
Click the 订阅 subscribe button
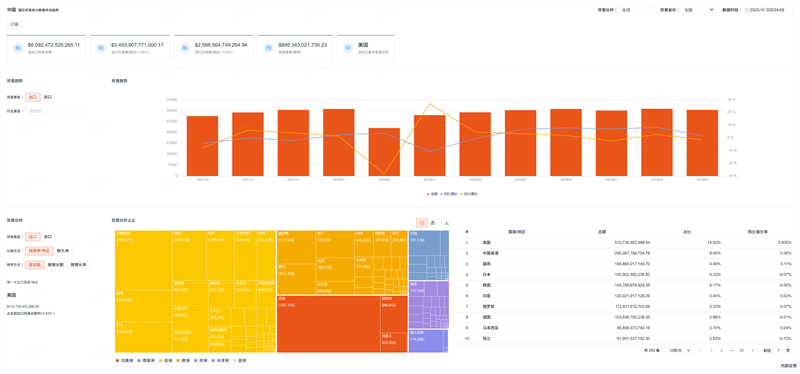14,24
